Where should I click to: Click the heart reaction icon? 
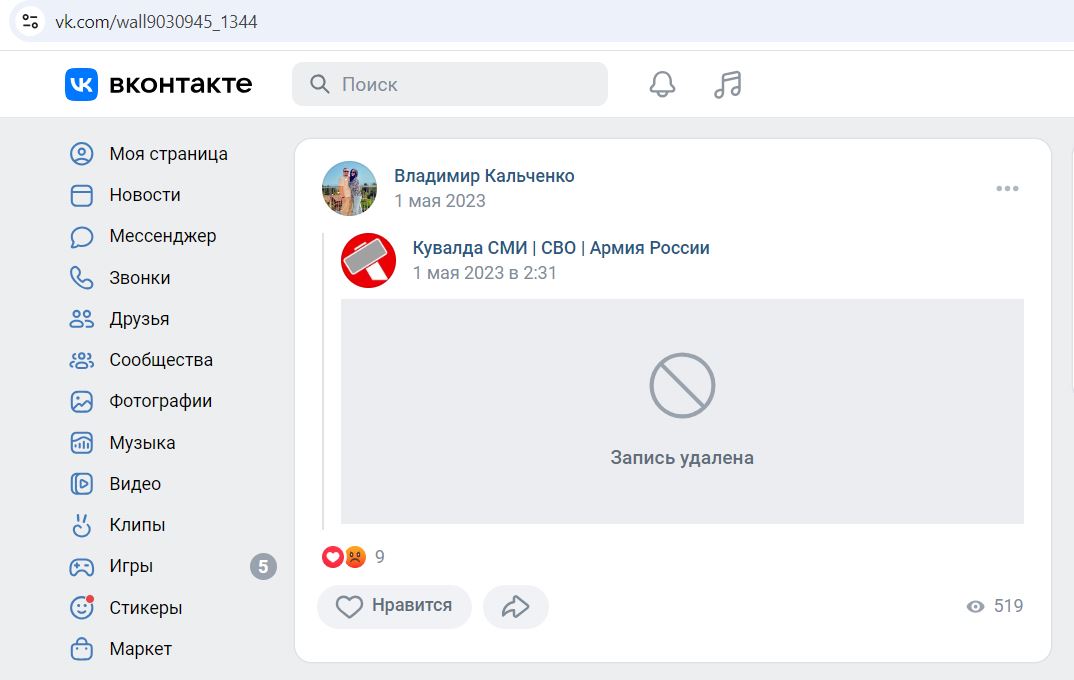[x=333, y=557]
